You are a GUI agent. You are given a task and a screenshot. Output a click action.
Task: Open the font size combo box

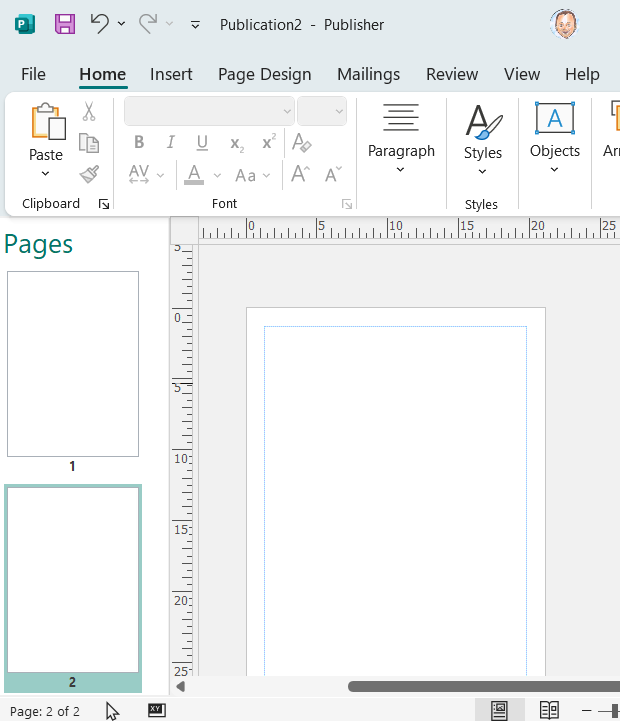(x=322, y=111)
